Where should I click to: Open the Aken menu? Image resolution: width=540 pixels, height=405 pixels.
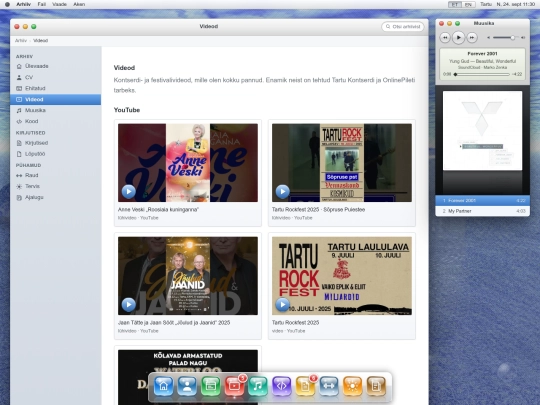(79, 4)
